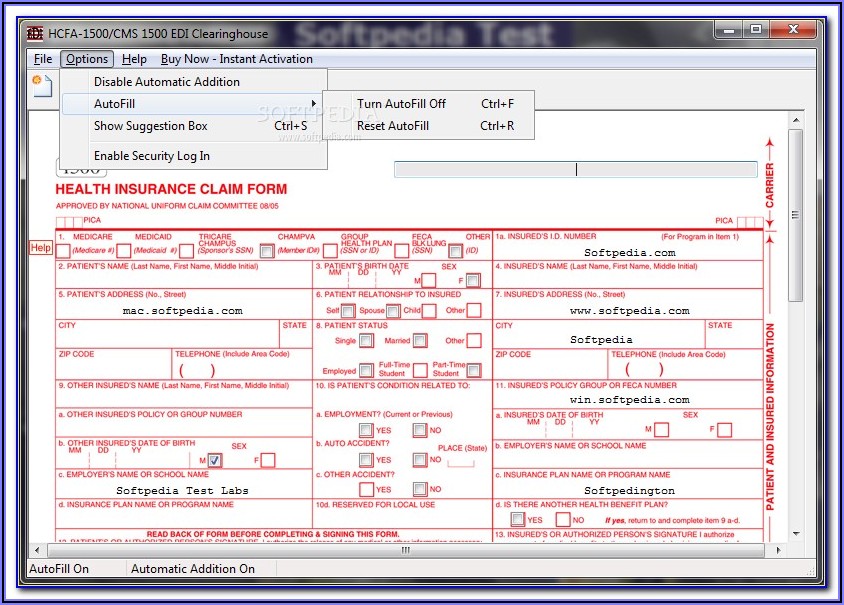Image resolution: width=844 pixels, height=605 pixels.
Task: Choose Disable Automatic Addition
Action: [166, 82]
